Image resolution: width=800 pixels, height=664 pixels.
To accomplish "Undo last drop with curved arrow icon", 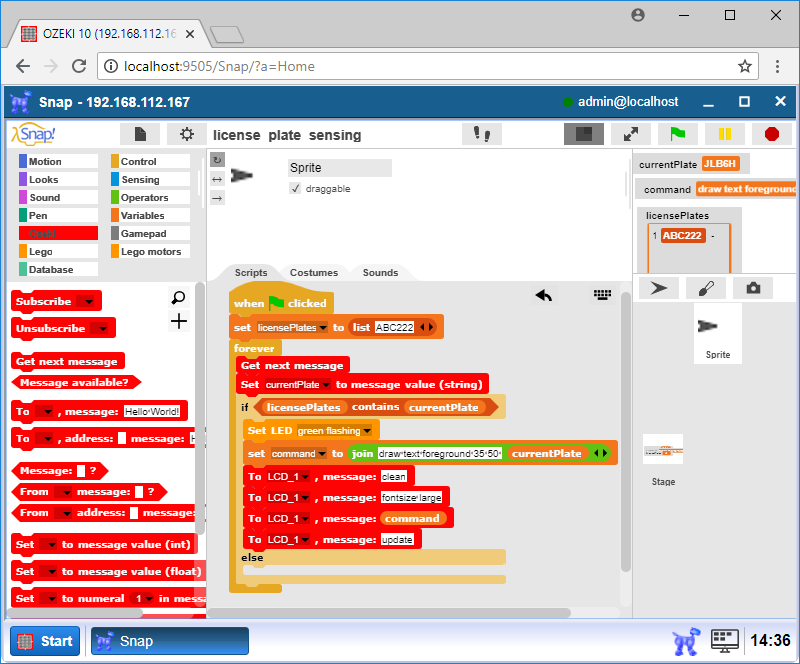I will click(x=544, y=295).
